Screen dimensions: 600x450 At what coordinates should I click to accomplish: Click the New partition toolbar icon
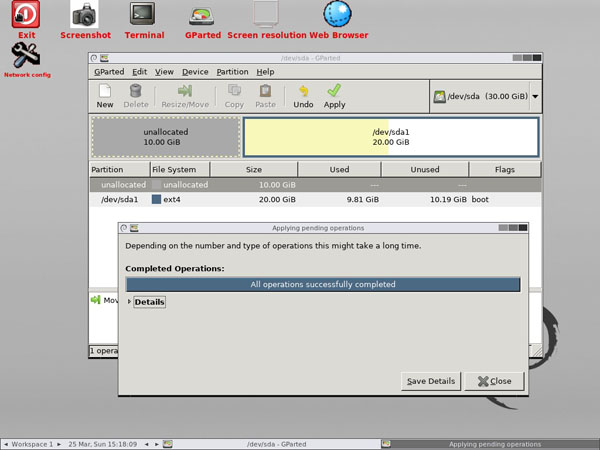[x=104, y=91]
